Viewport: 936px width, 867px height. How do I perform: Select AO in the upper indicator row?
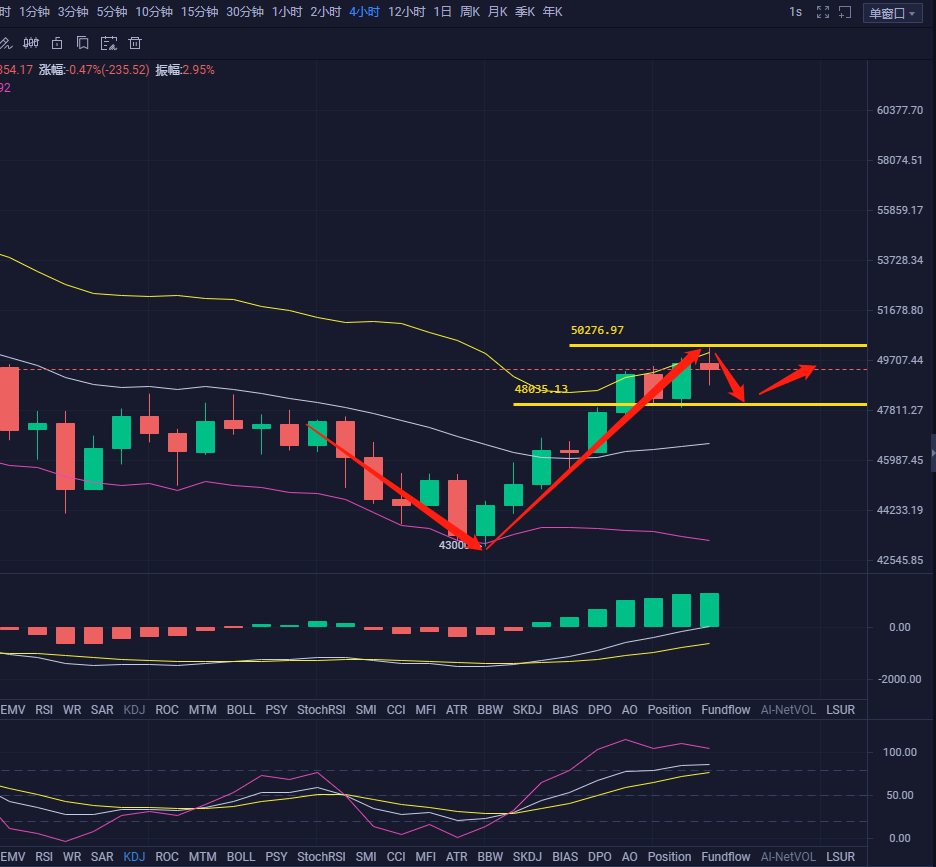629,710
